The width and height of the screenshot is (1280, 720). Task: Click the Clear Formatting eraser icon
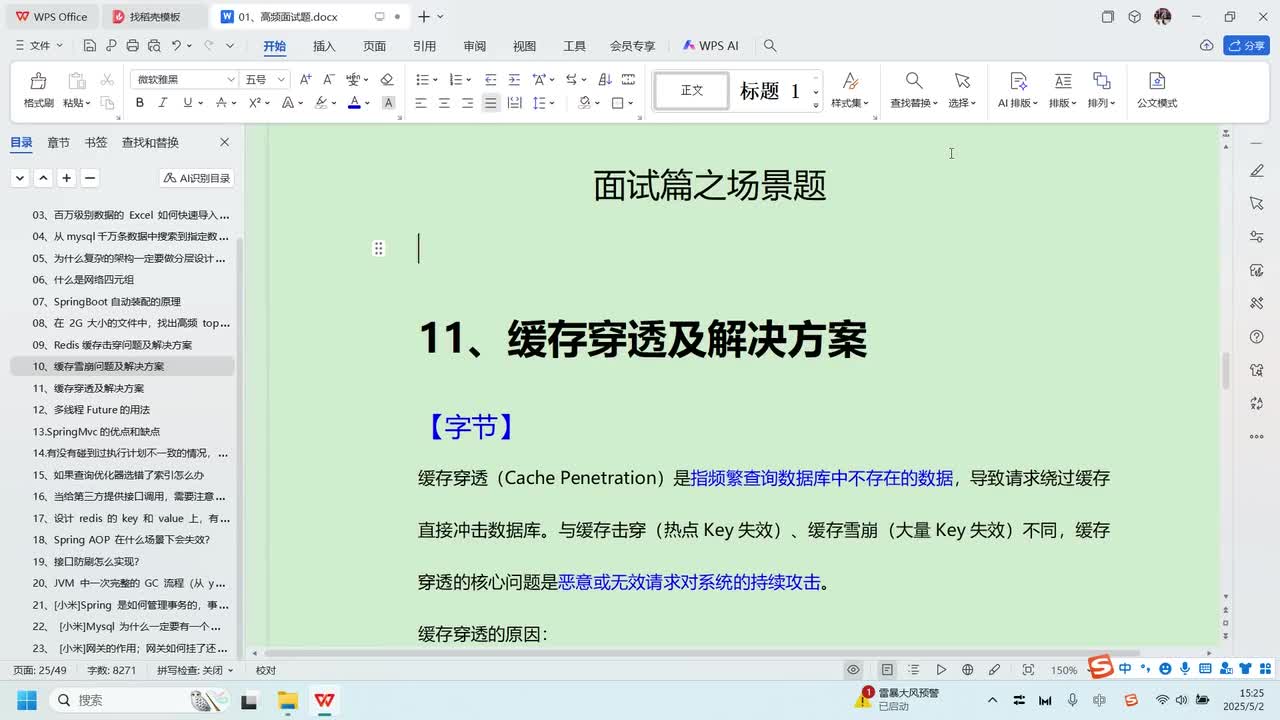coord(387,80)
